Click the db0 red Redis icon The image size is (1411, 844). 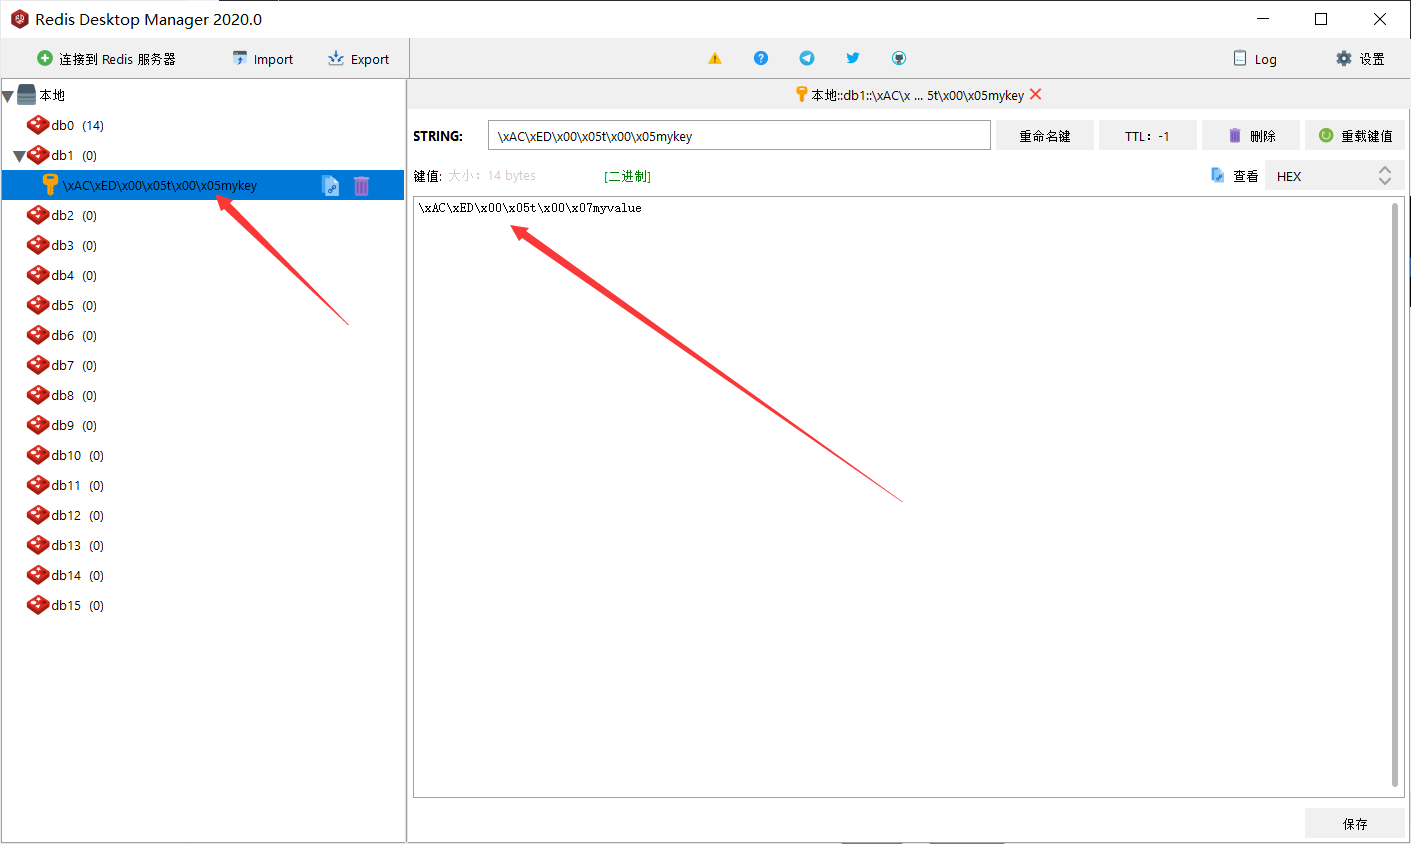[38, 125]
